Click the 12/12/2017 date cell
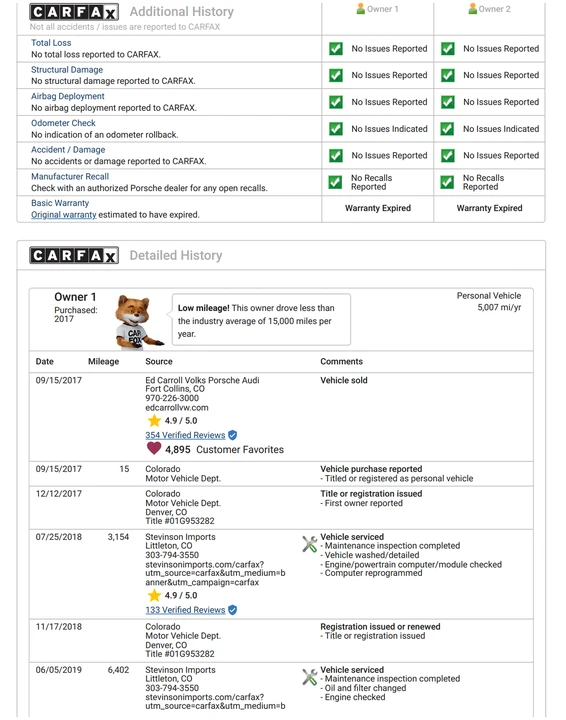Image resolution: width=566 pixels, height=720 pixels. pos(58,494)
